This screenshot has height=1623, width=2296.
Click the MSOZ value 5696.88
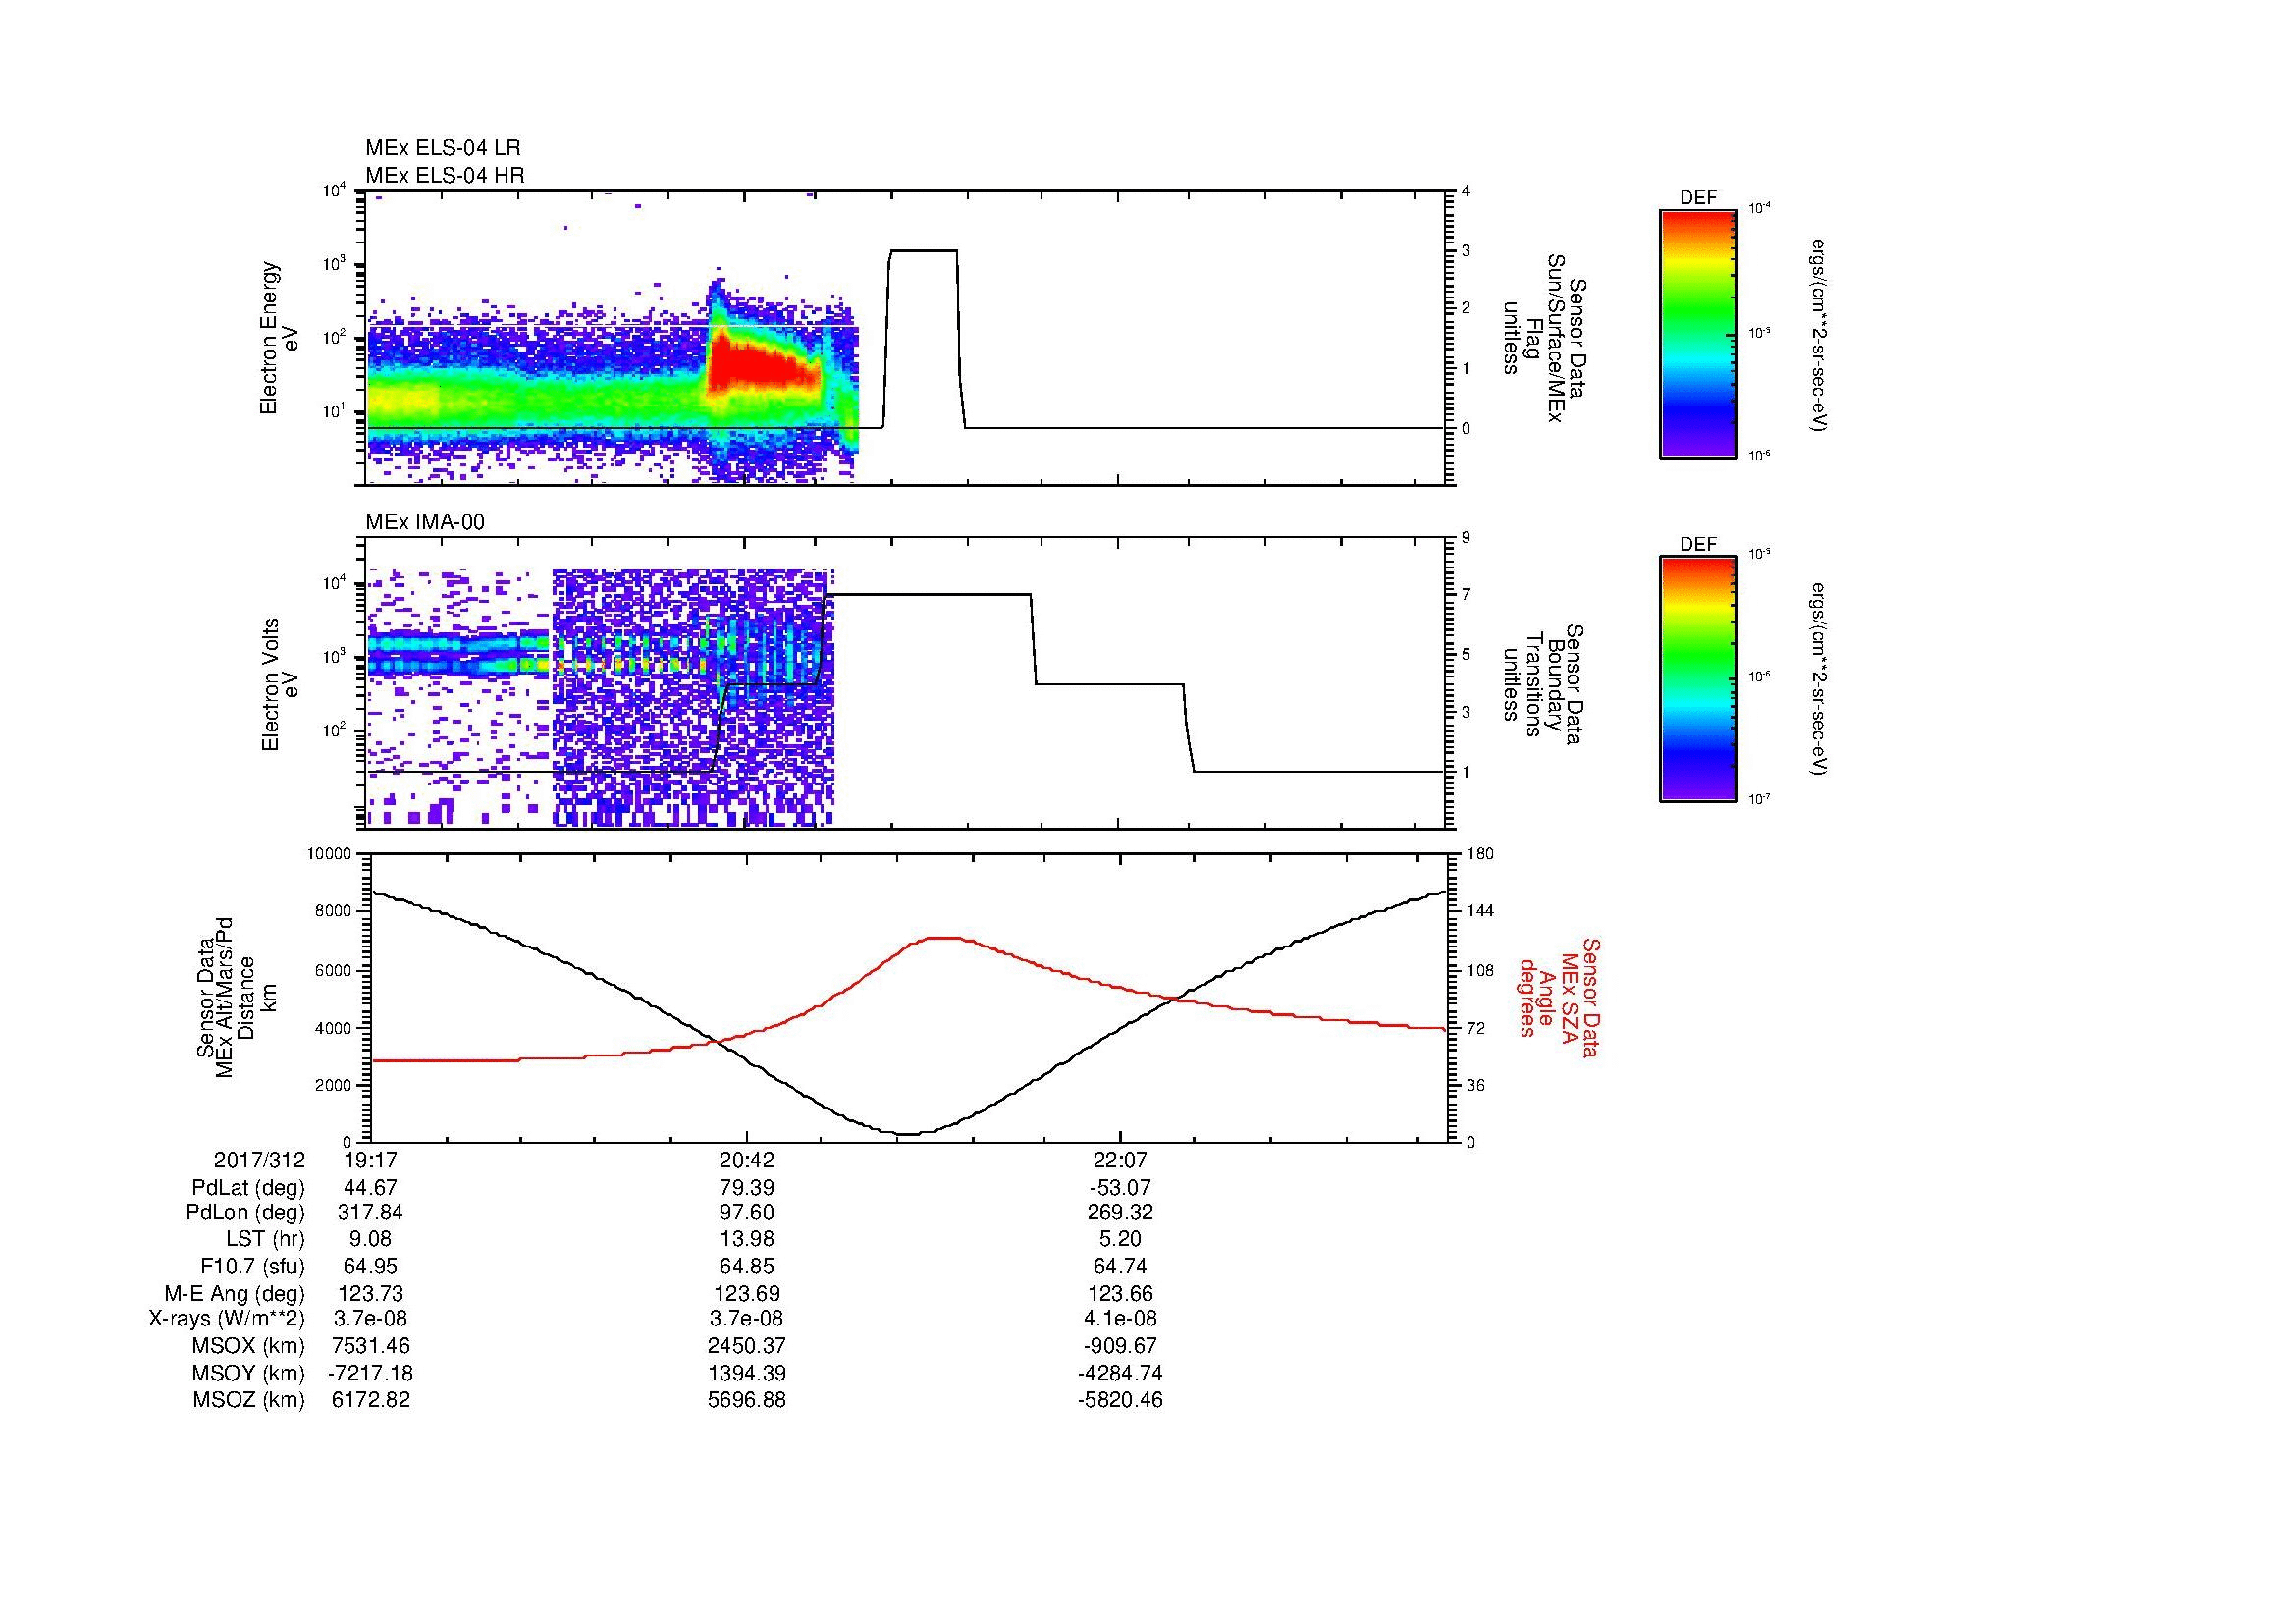pos(746,1401)
